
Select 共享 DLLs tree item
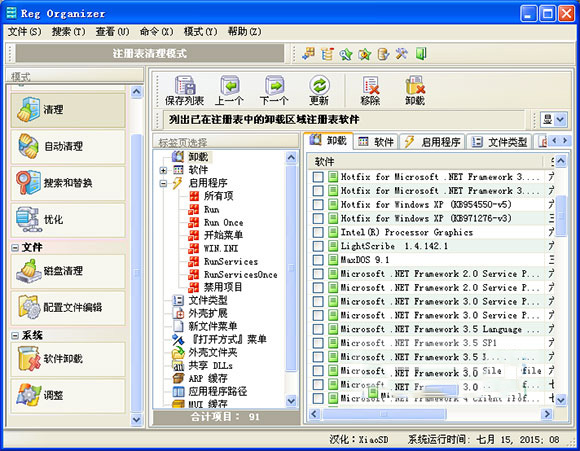coord(210,366)
